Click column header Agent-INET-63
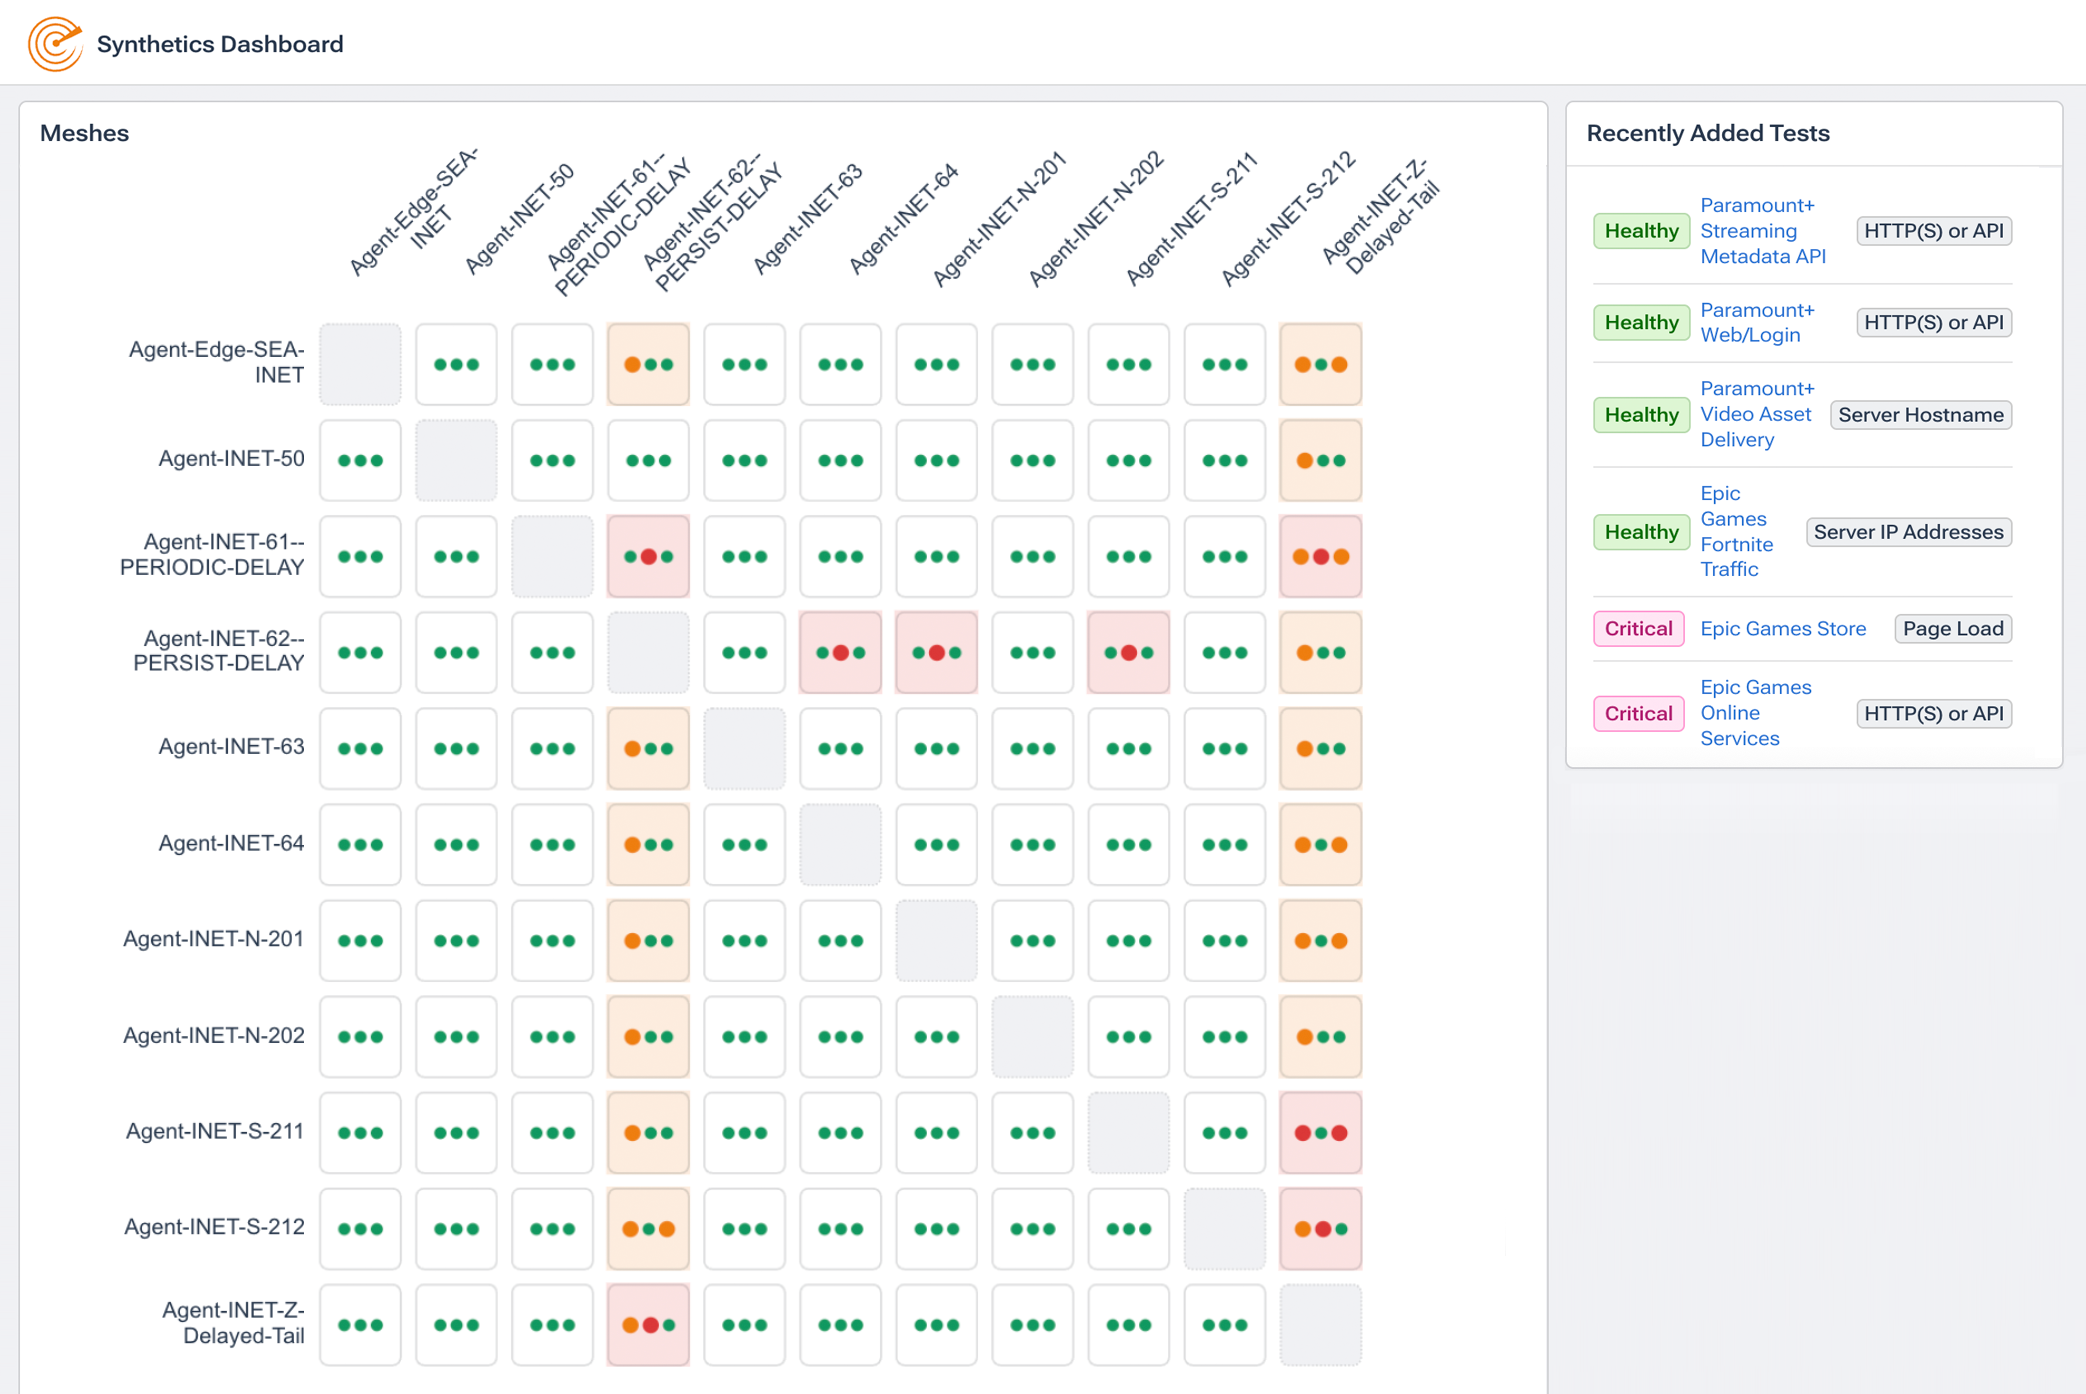The height and width of the screenshot is (1394, 2086). 806,219
